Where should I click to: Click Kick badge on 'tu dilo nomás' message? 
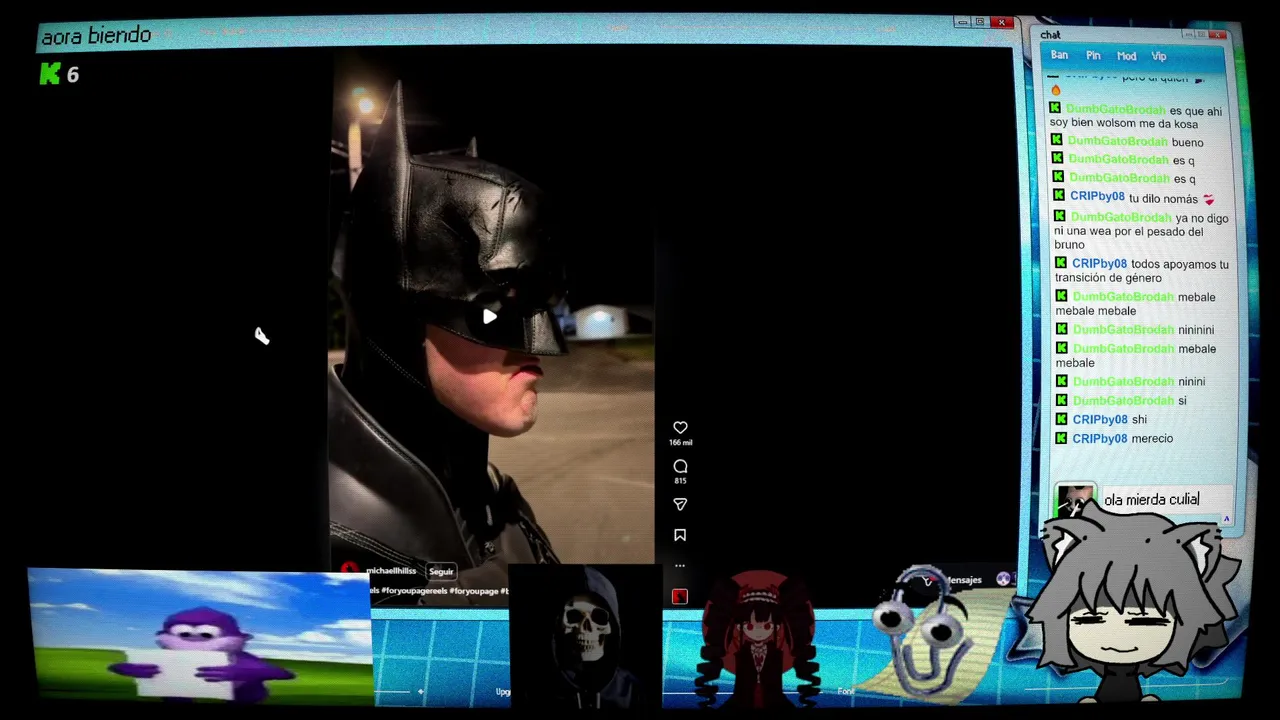(x=1059, y=196)
